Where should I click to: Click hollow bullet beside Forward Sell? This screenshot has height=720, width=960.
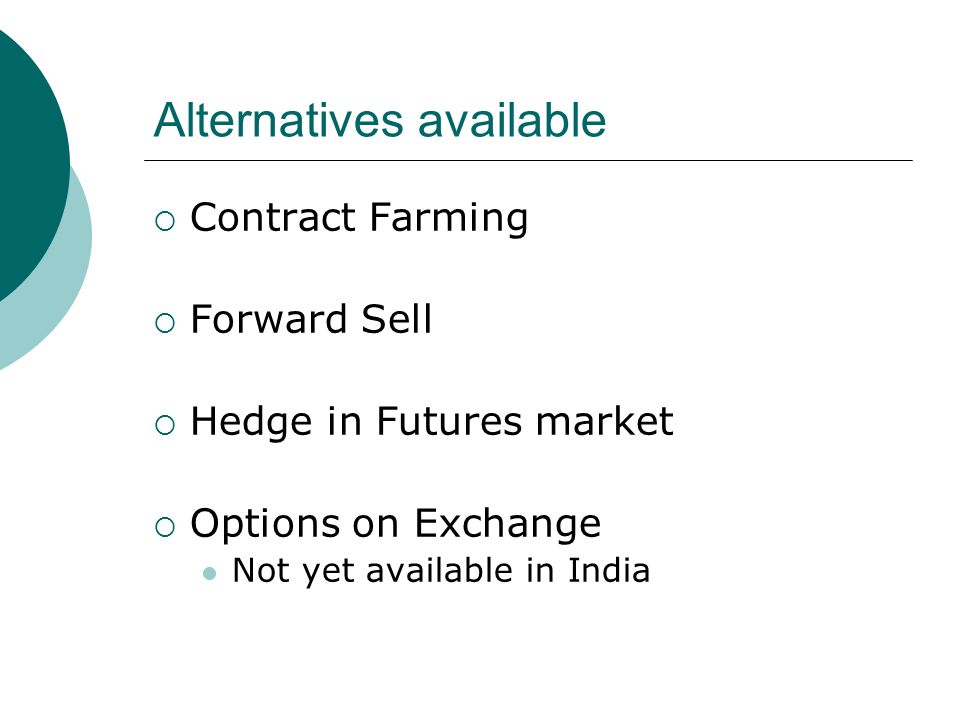click(x=165, y=323)
